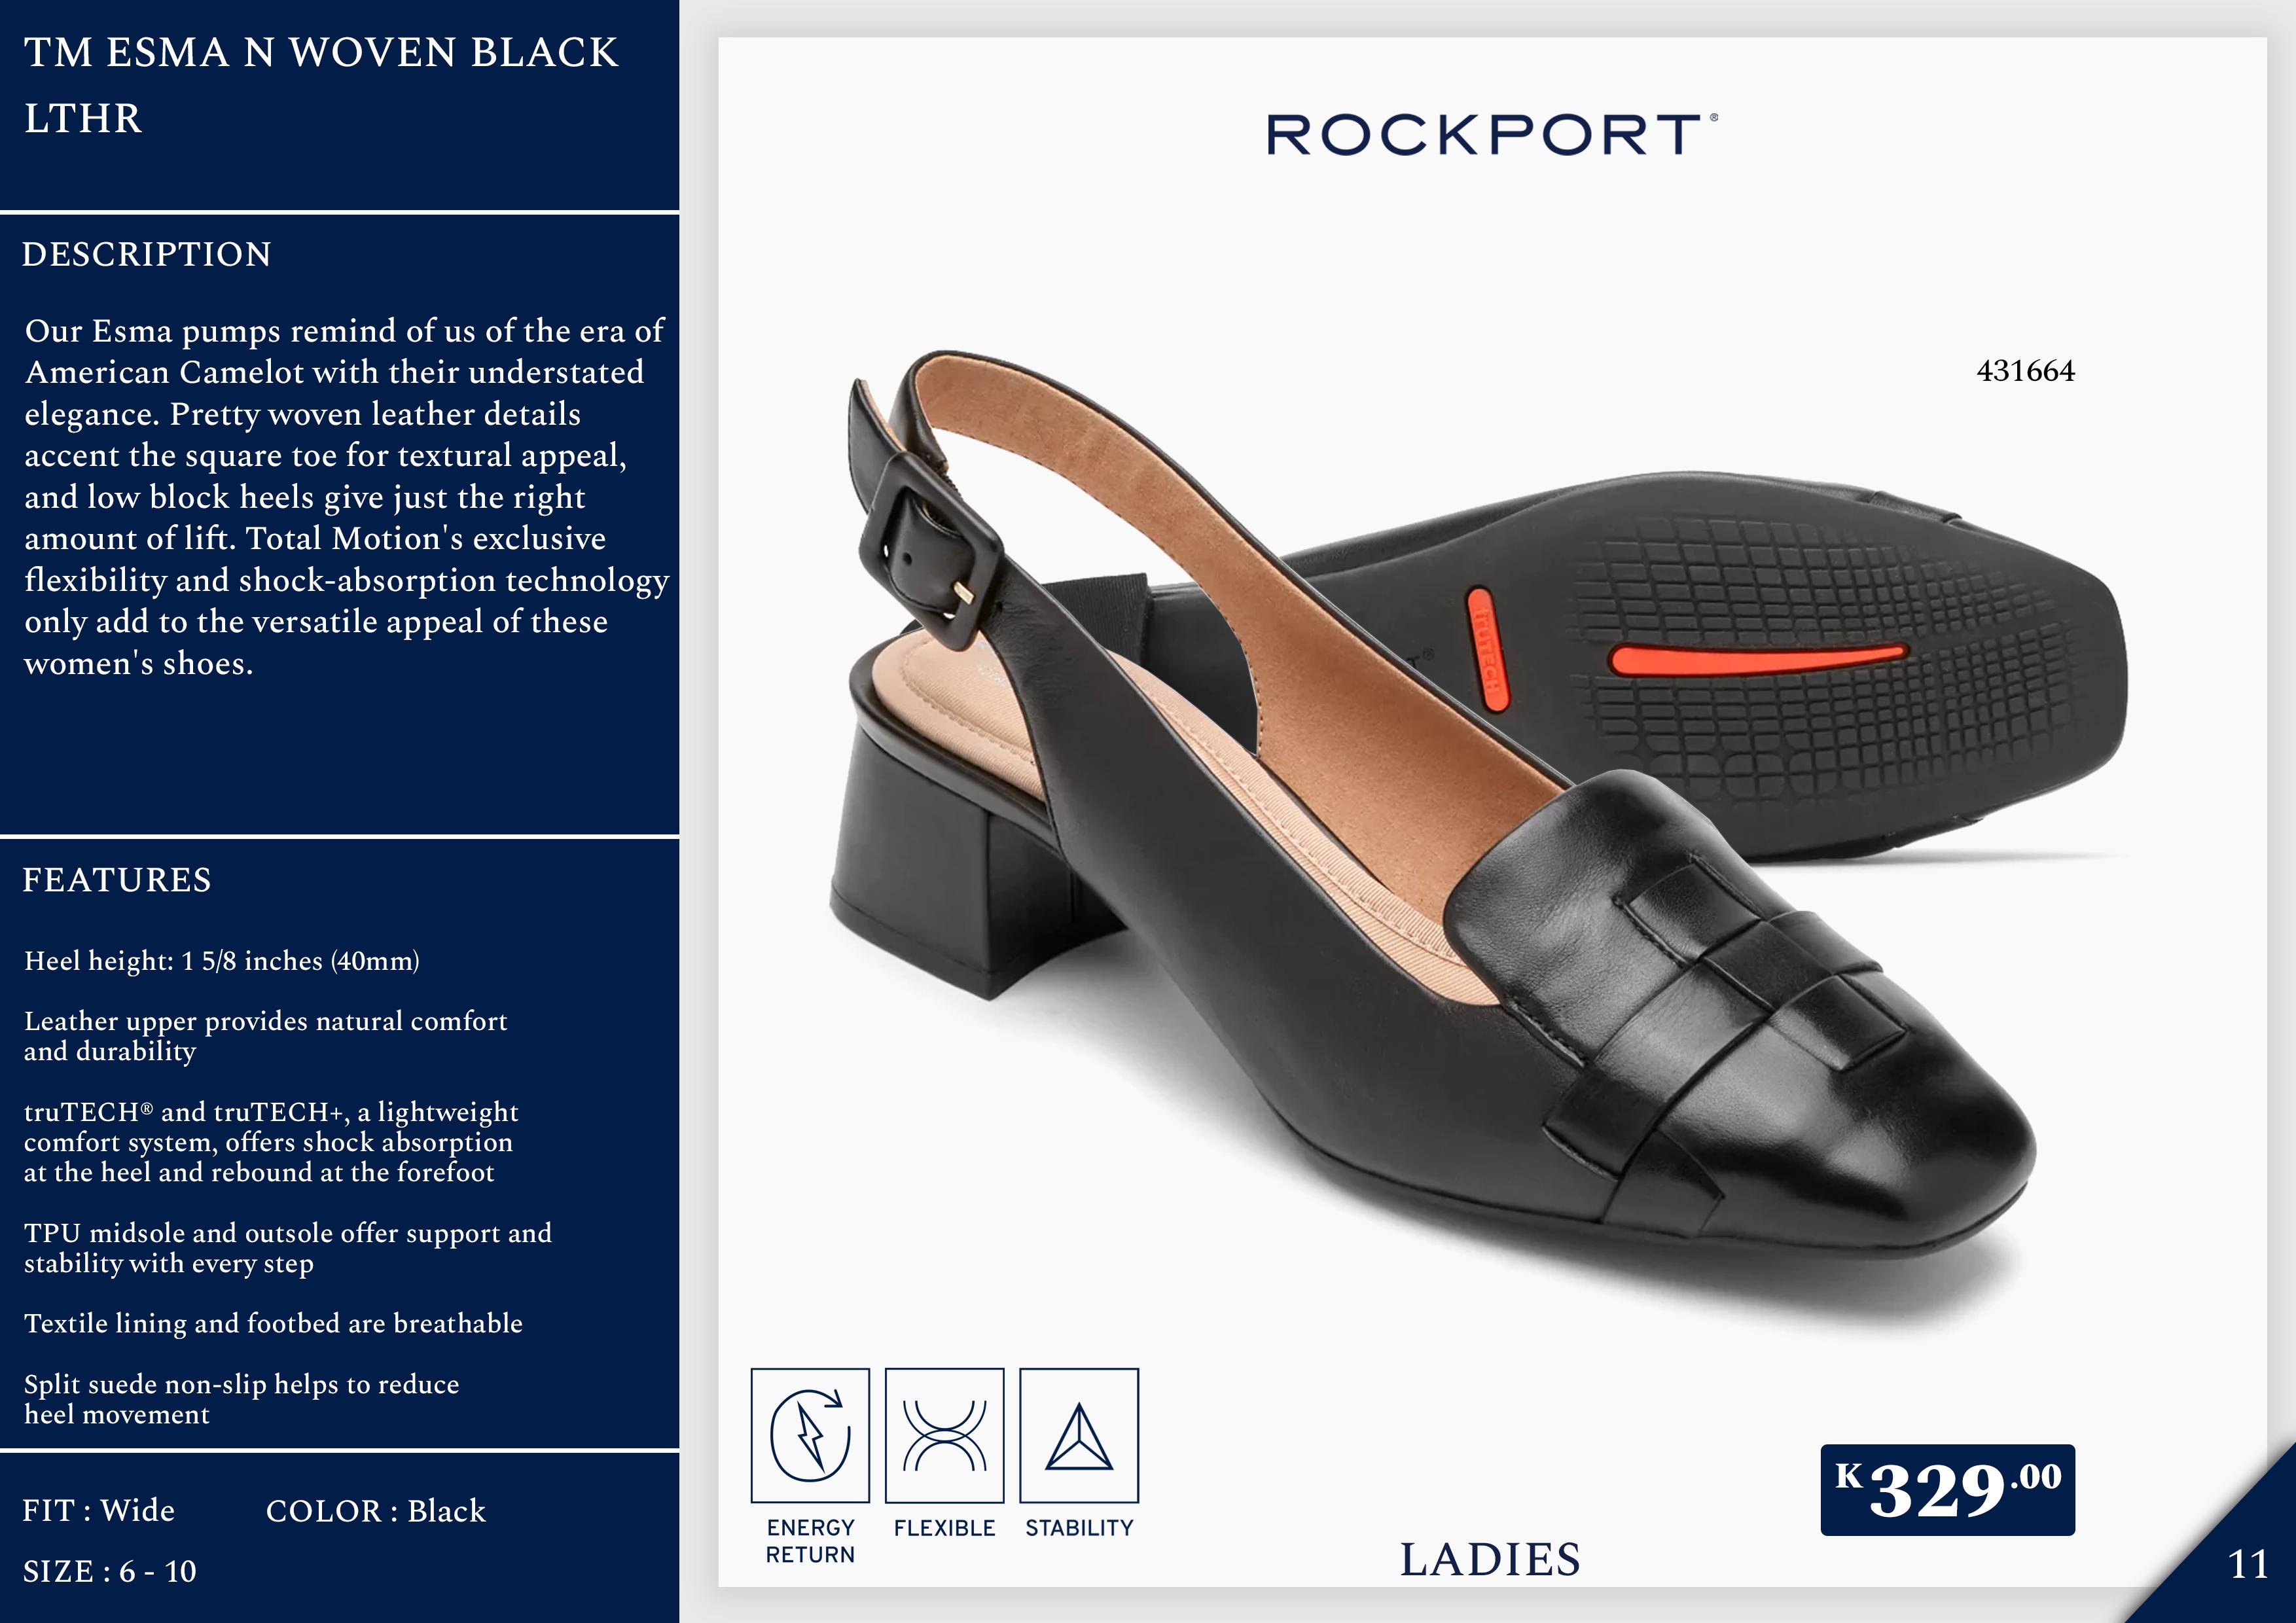Click the Heel height feature line
The image size is (2296, 1623).
click(222, 961)
